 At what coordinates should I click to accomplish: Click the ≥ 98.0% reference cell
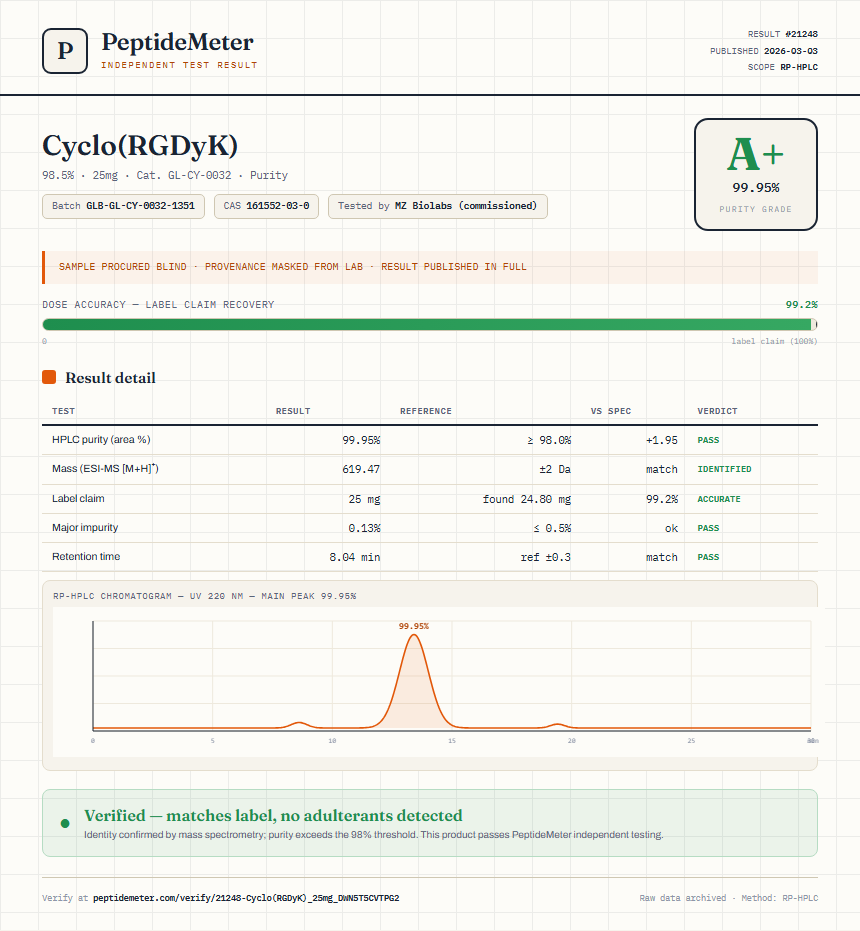click(549, 440)
